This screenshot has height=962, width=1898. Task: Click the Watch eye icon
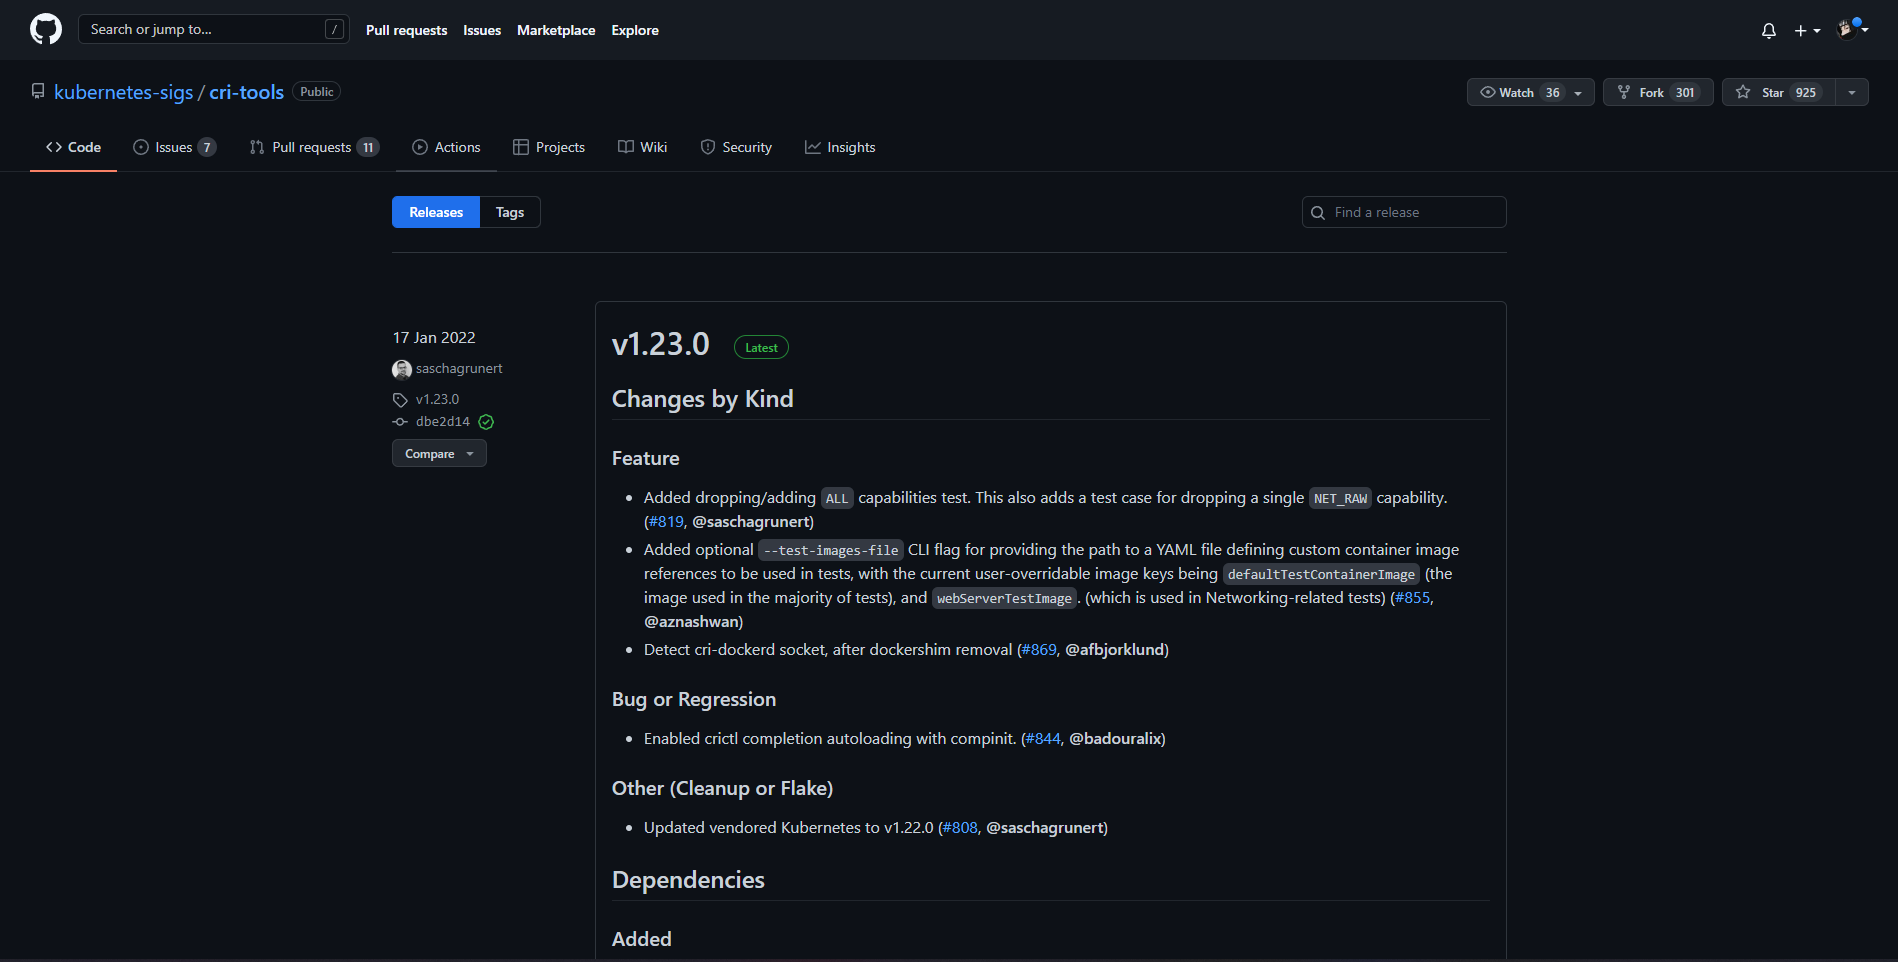click(1488, 92)
